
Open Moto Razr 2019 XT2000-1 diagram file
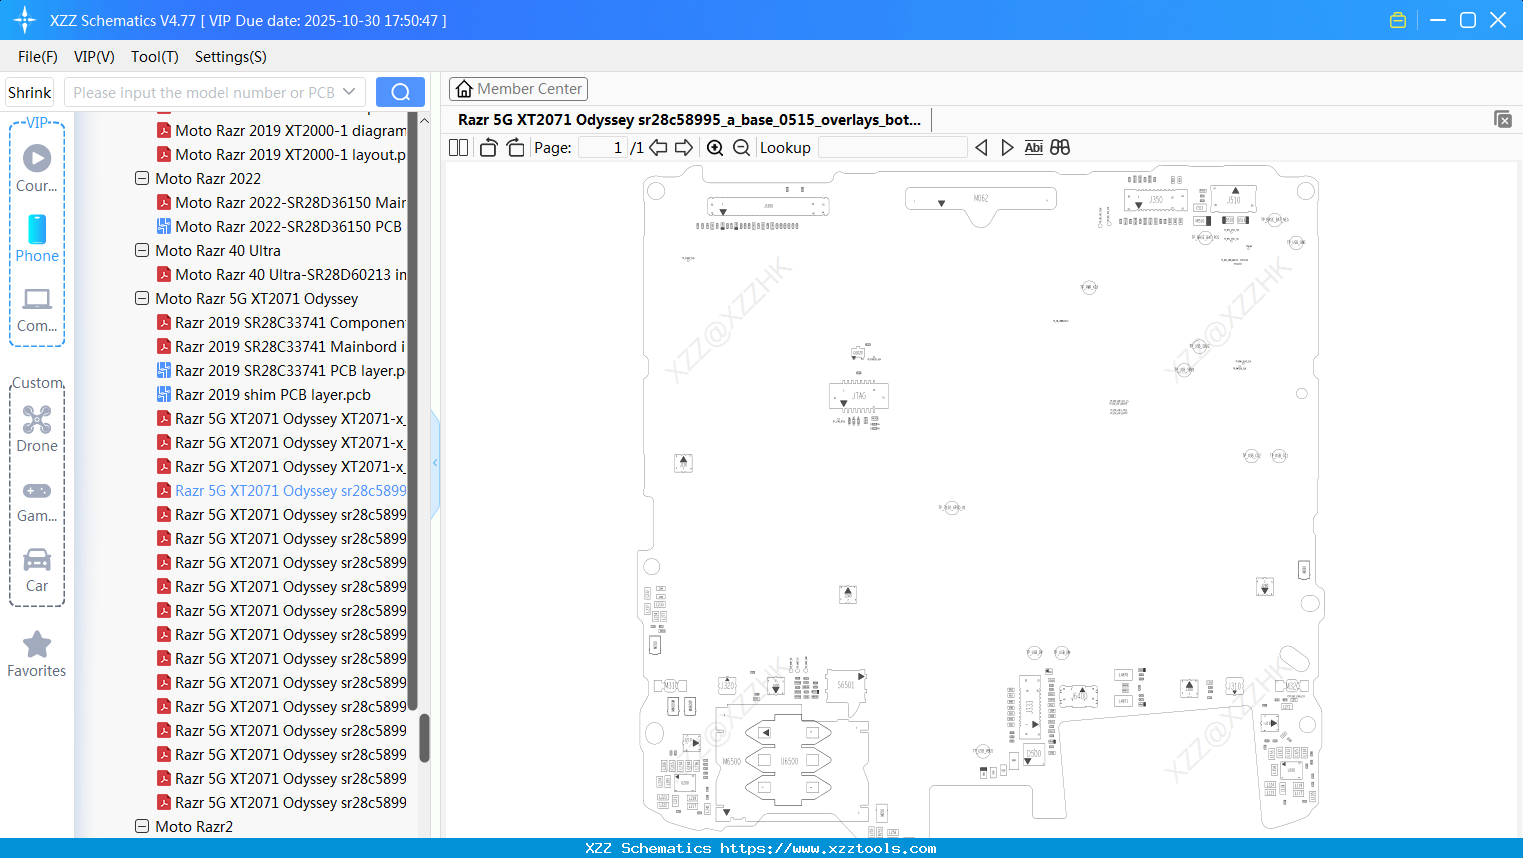click(x=290, y=131)
